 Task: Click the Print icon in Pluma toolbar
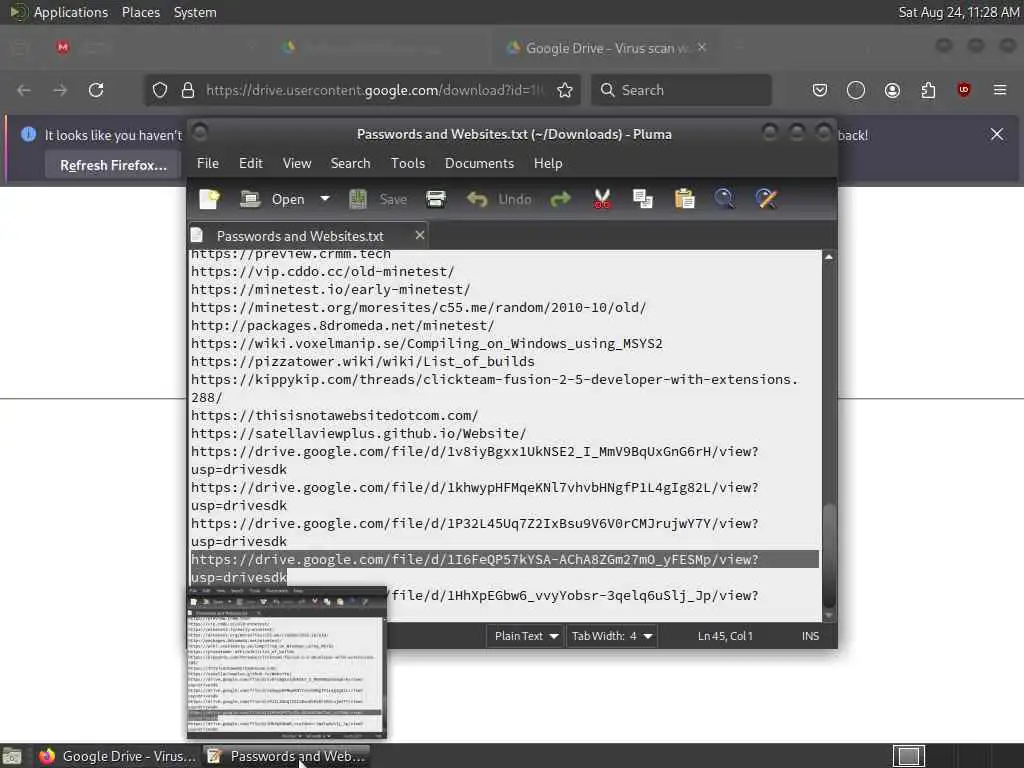click(x=436, y=199)
